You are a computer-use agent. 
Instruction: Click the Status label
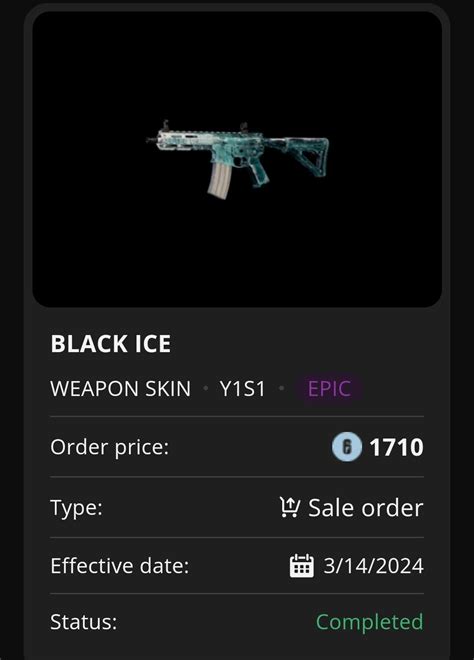(83, 622)
